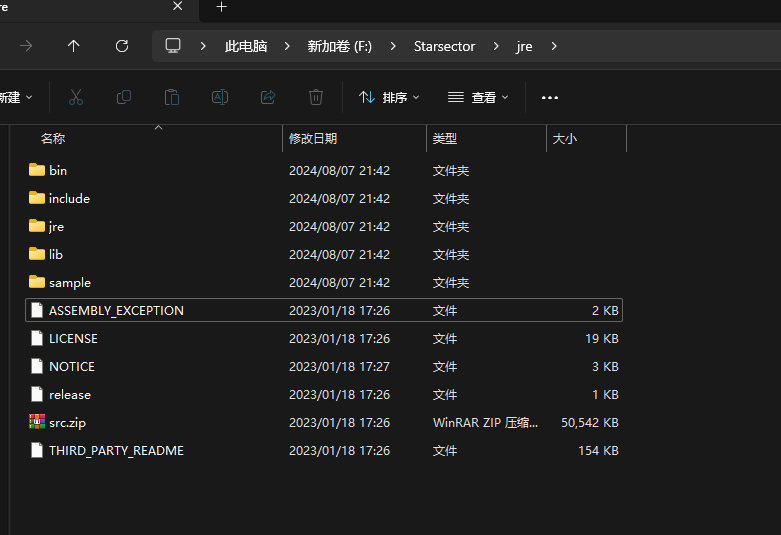Refresh the current folder view
Viewport: 781px width, 535px height.
(x=122, y=46)
